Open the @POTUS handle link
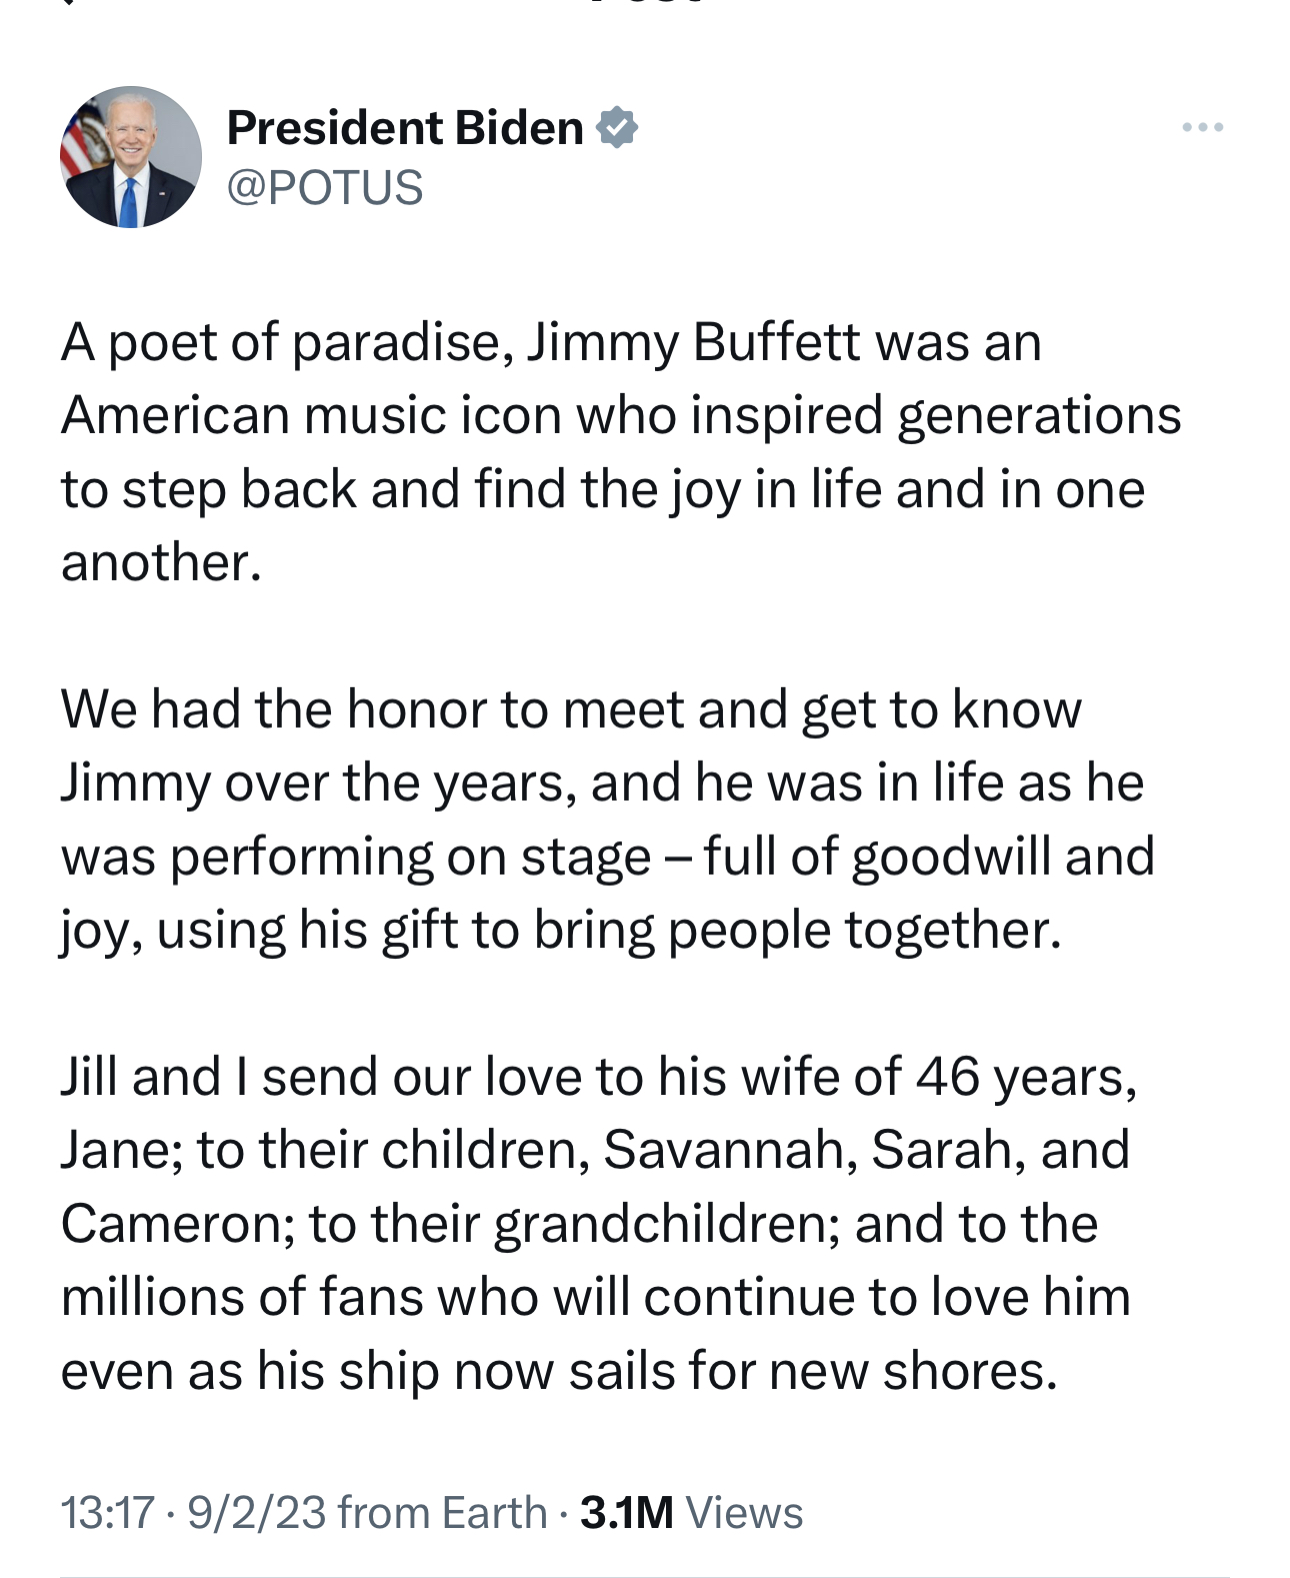Screen dimensions: 1290x1578 pos(325,187)
